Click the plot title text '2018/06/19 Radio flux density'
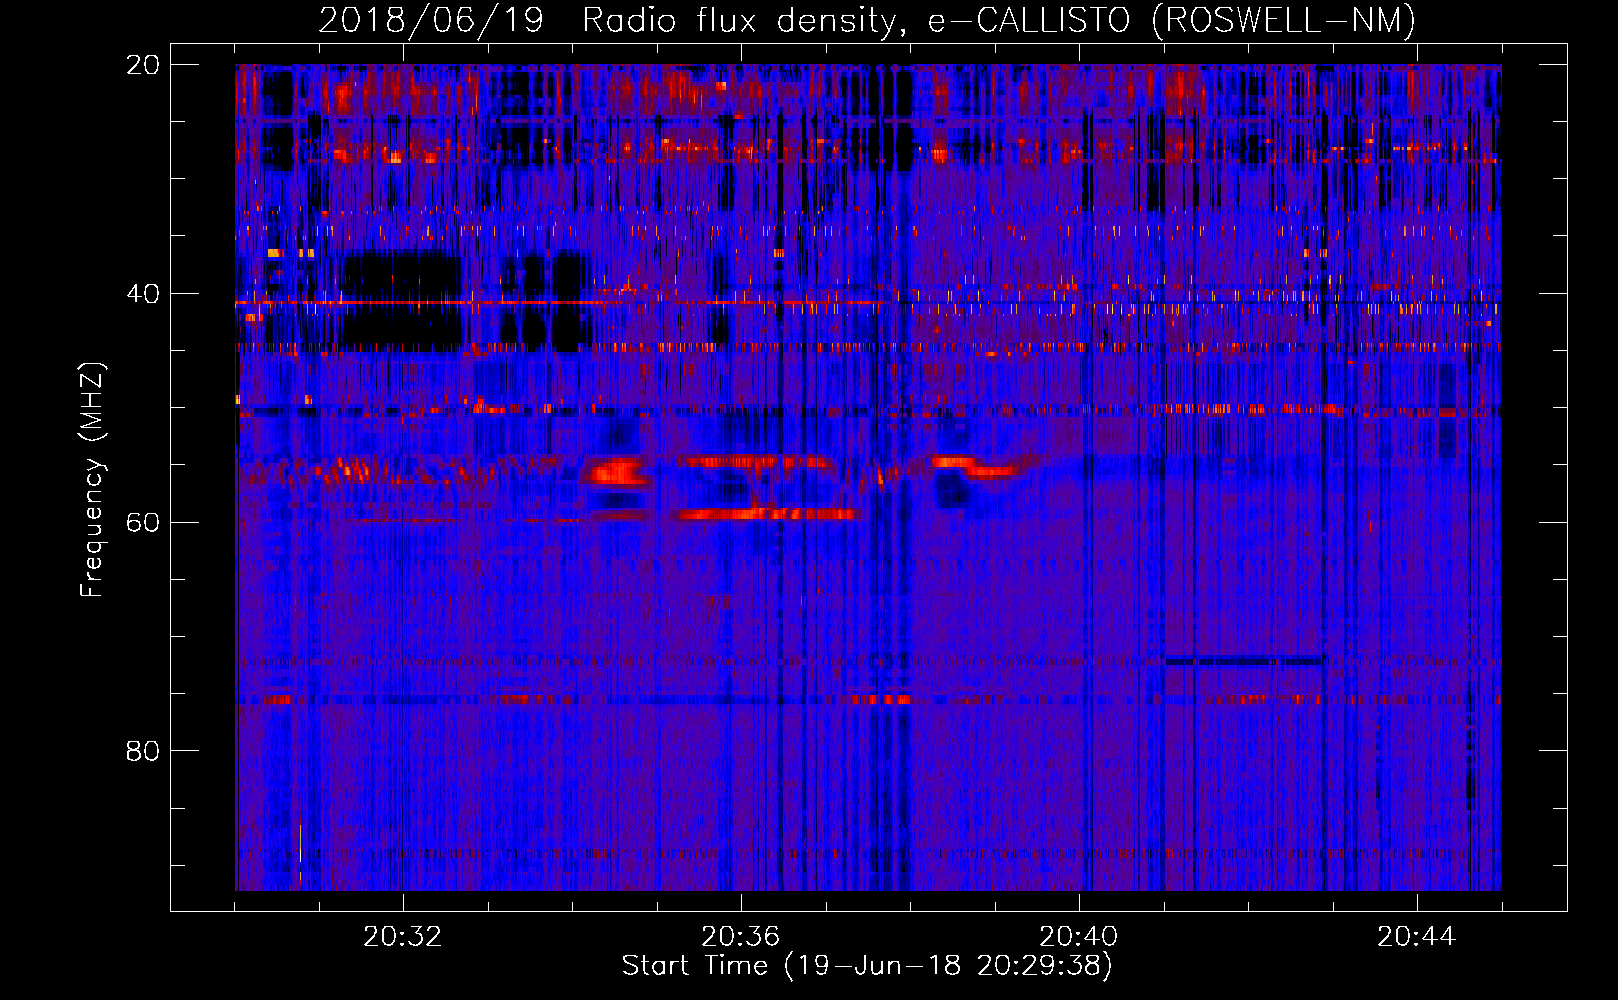The image size is (1618, 1000). click(x=612, y=20)
